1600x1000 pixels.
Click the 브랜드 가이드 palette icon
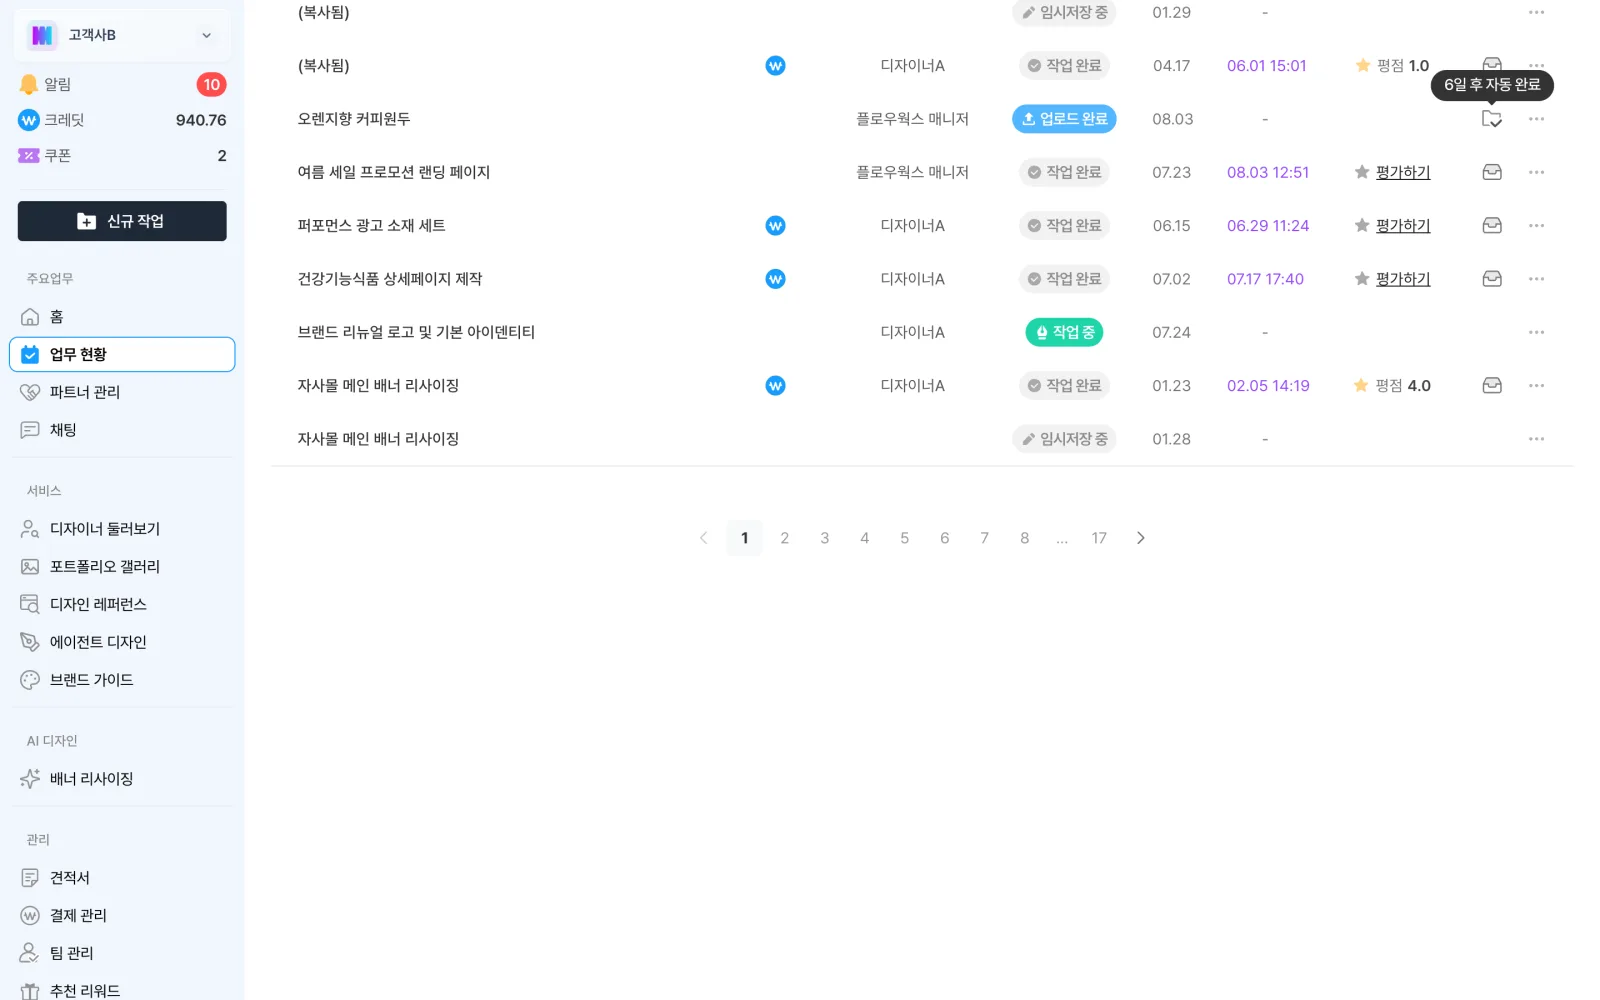point(30,680)
